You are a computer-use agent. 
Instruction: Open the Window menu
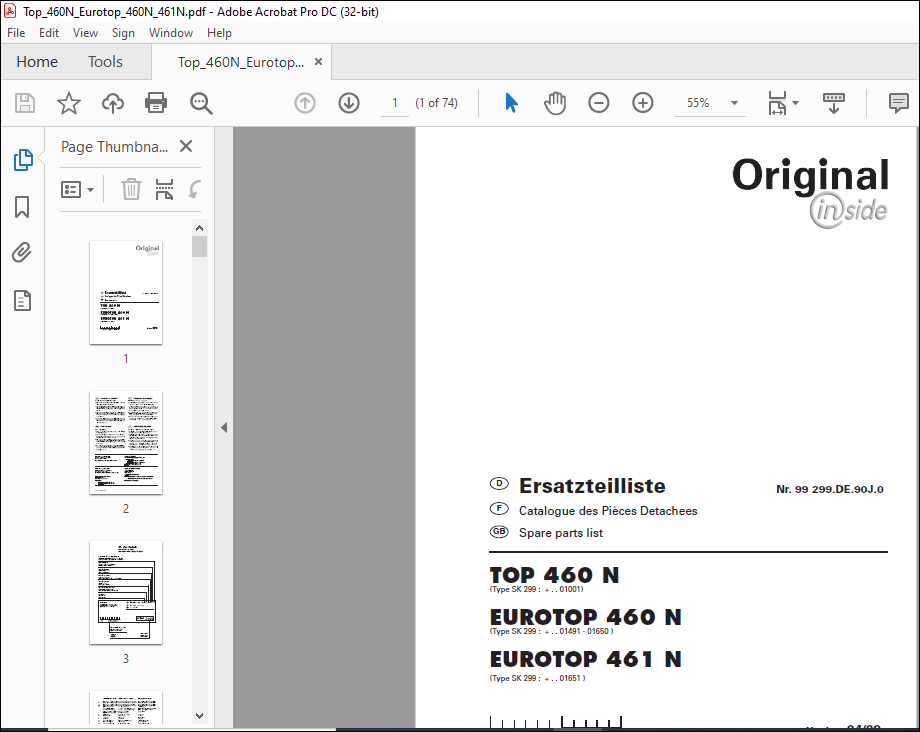pos(171,33)
